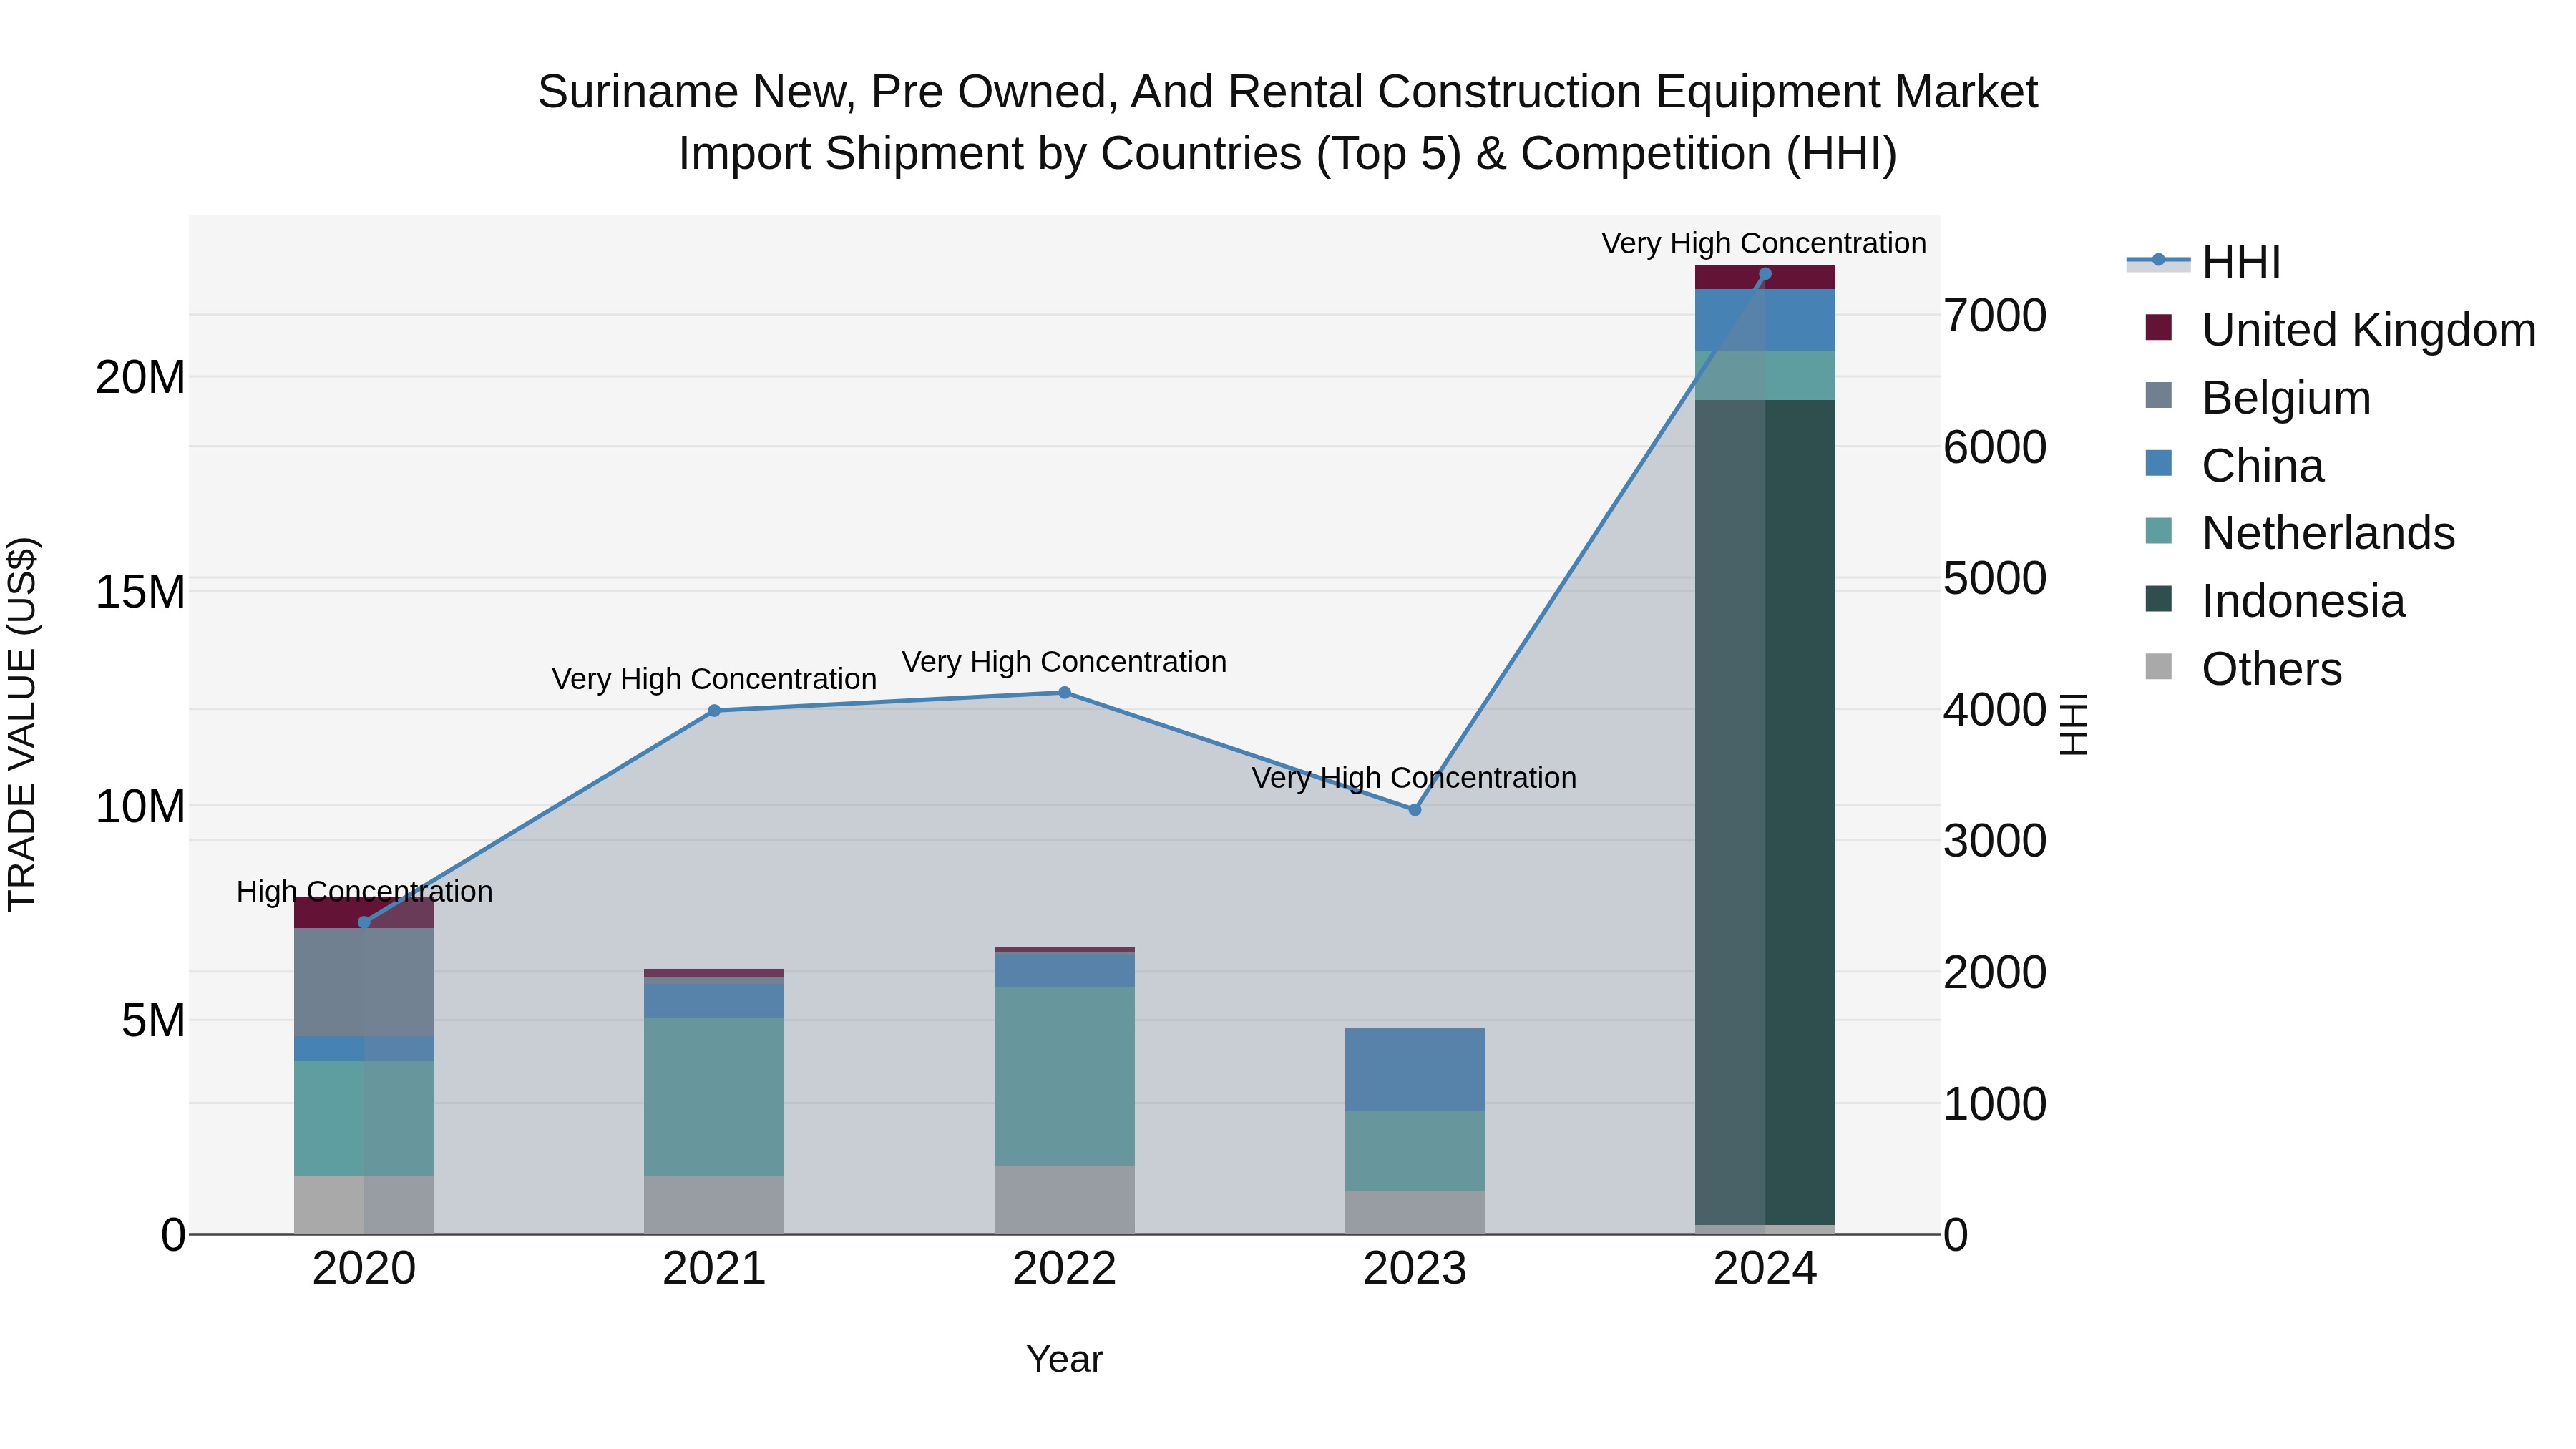
Task: Click the 2021 Netherlands bar segment
Action: click(x=714, y=1097)
